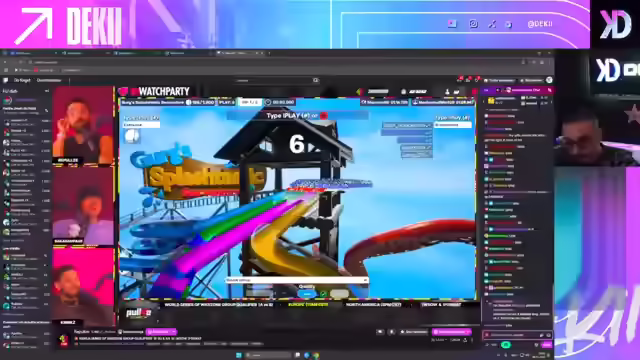Image resolution: width=640 pixels, height=360 pixels.
Task: Open the chat community users icon
Action: [x=549, y=90]
